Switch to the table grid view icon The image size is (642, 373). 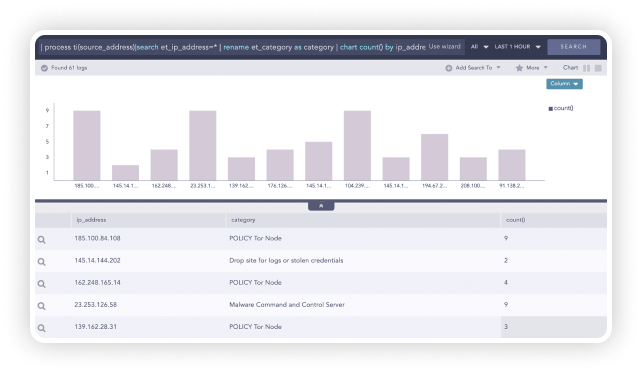pyautogui.click(x=598, y=68)
